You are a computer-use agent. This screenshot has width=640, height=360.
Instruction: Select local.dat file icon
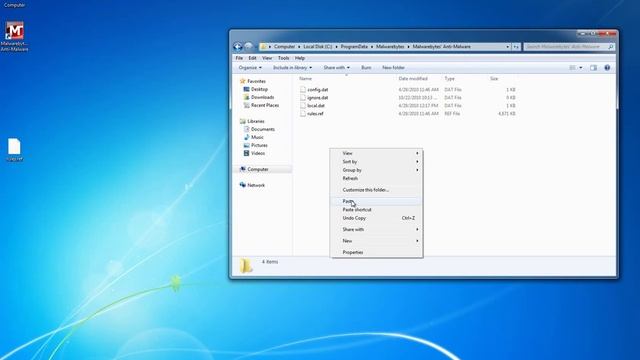(x=303, y=106)
